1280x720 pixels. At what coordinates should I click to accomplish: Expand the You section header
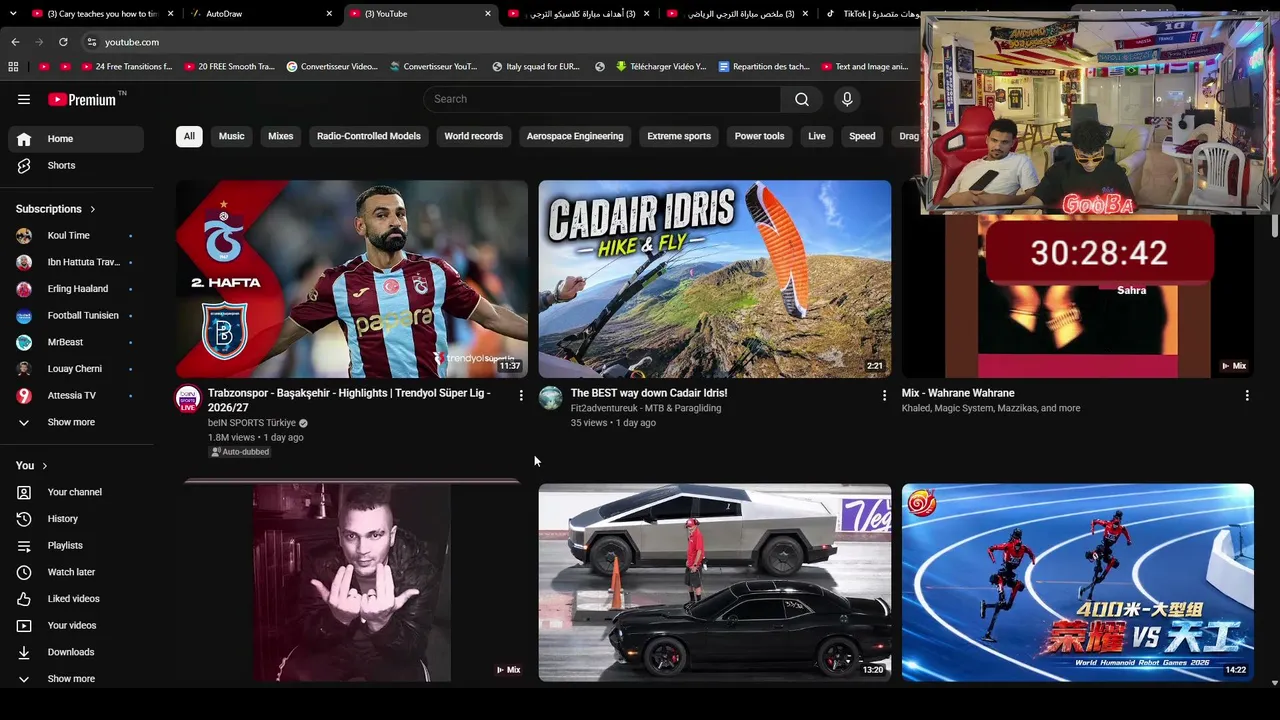(x=32, y=466)
